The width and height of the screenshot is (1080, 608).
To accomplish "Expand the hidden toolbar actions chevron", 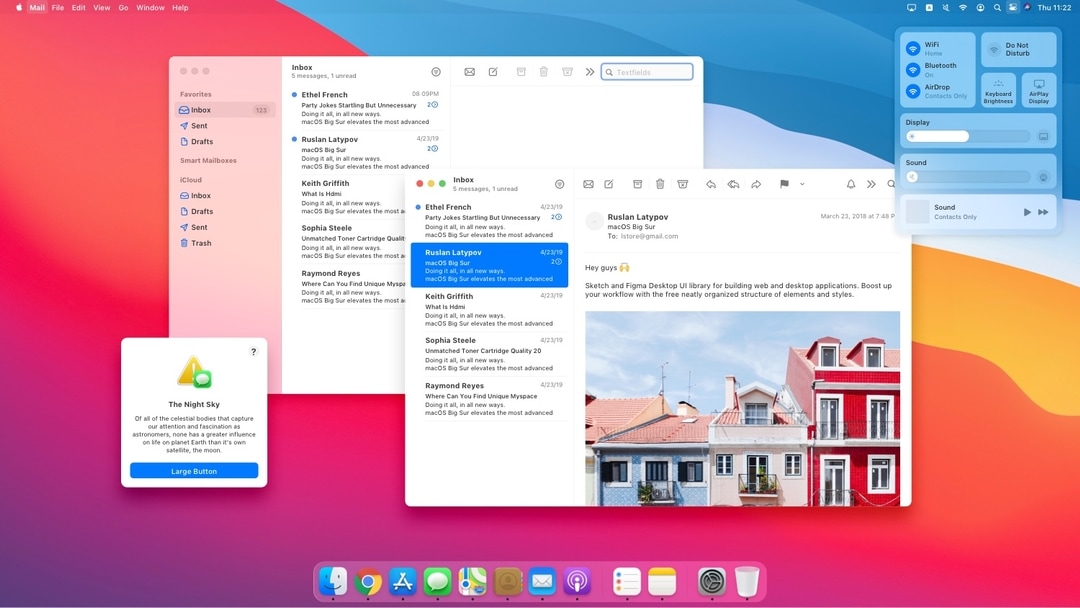I will (x=871, y=184).
